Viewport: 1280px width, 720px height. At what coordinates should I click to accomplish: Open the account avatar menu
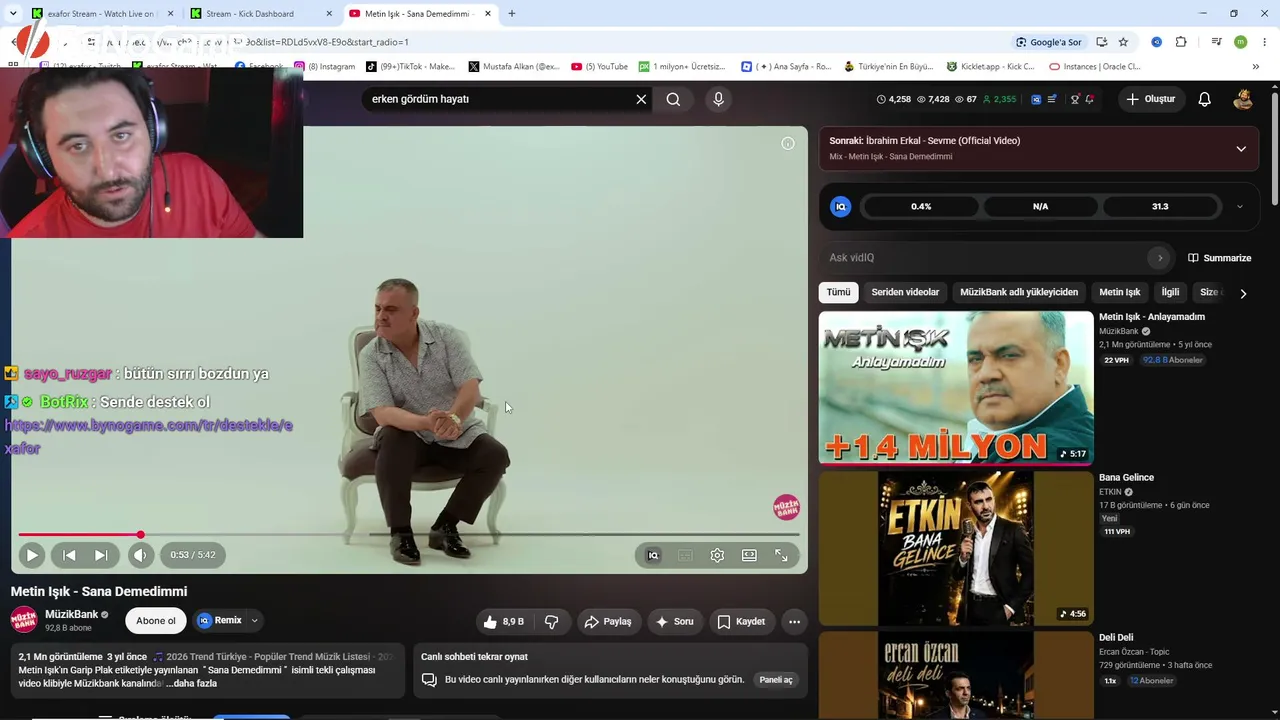point(1243,99)
